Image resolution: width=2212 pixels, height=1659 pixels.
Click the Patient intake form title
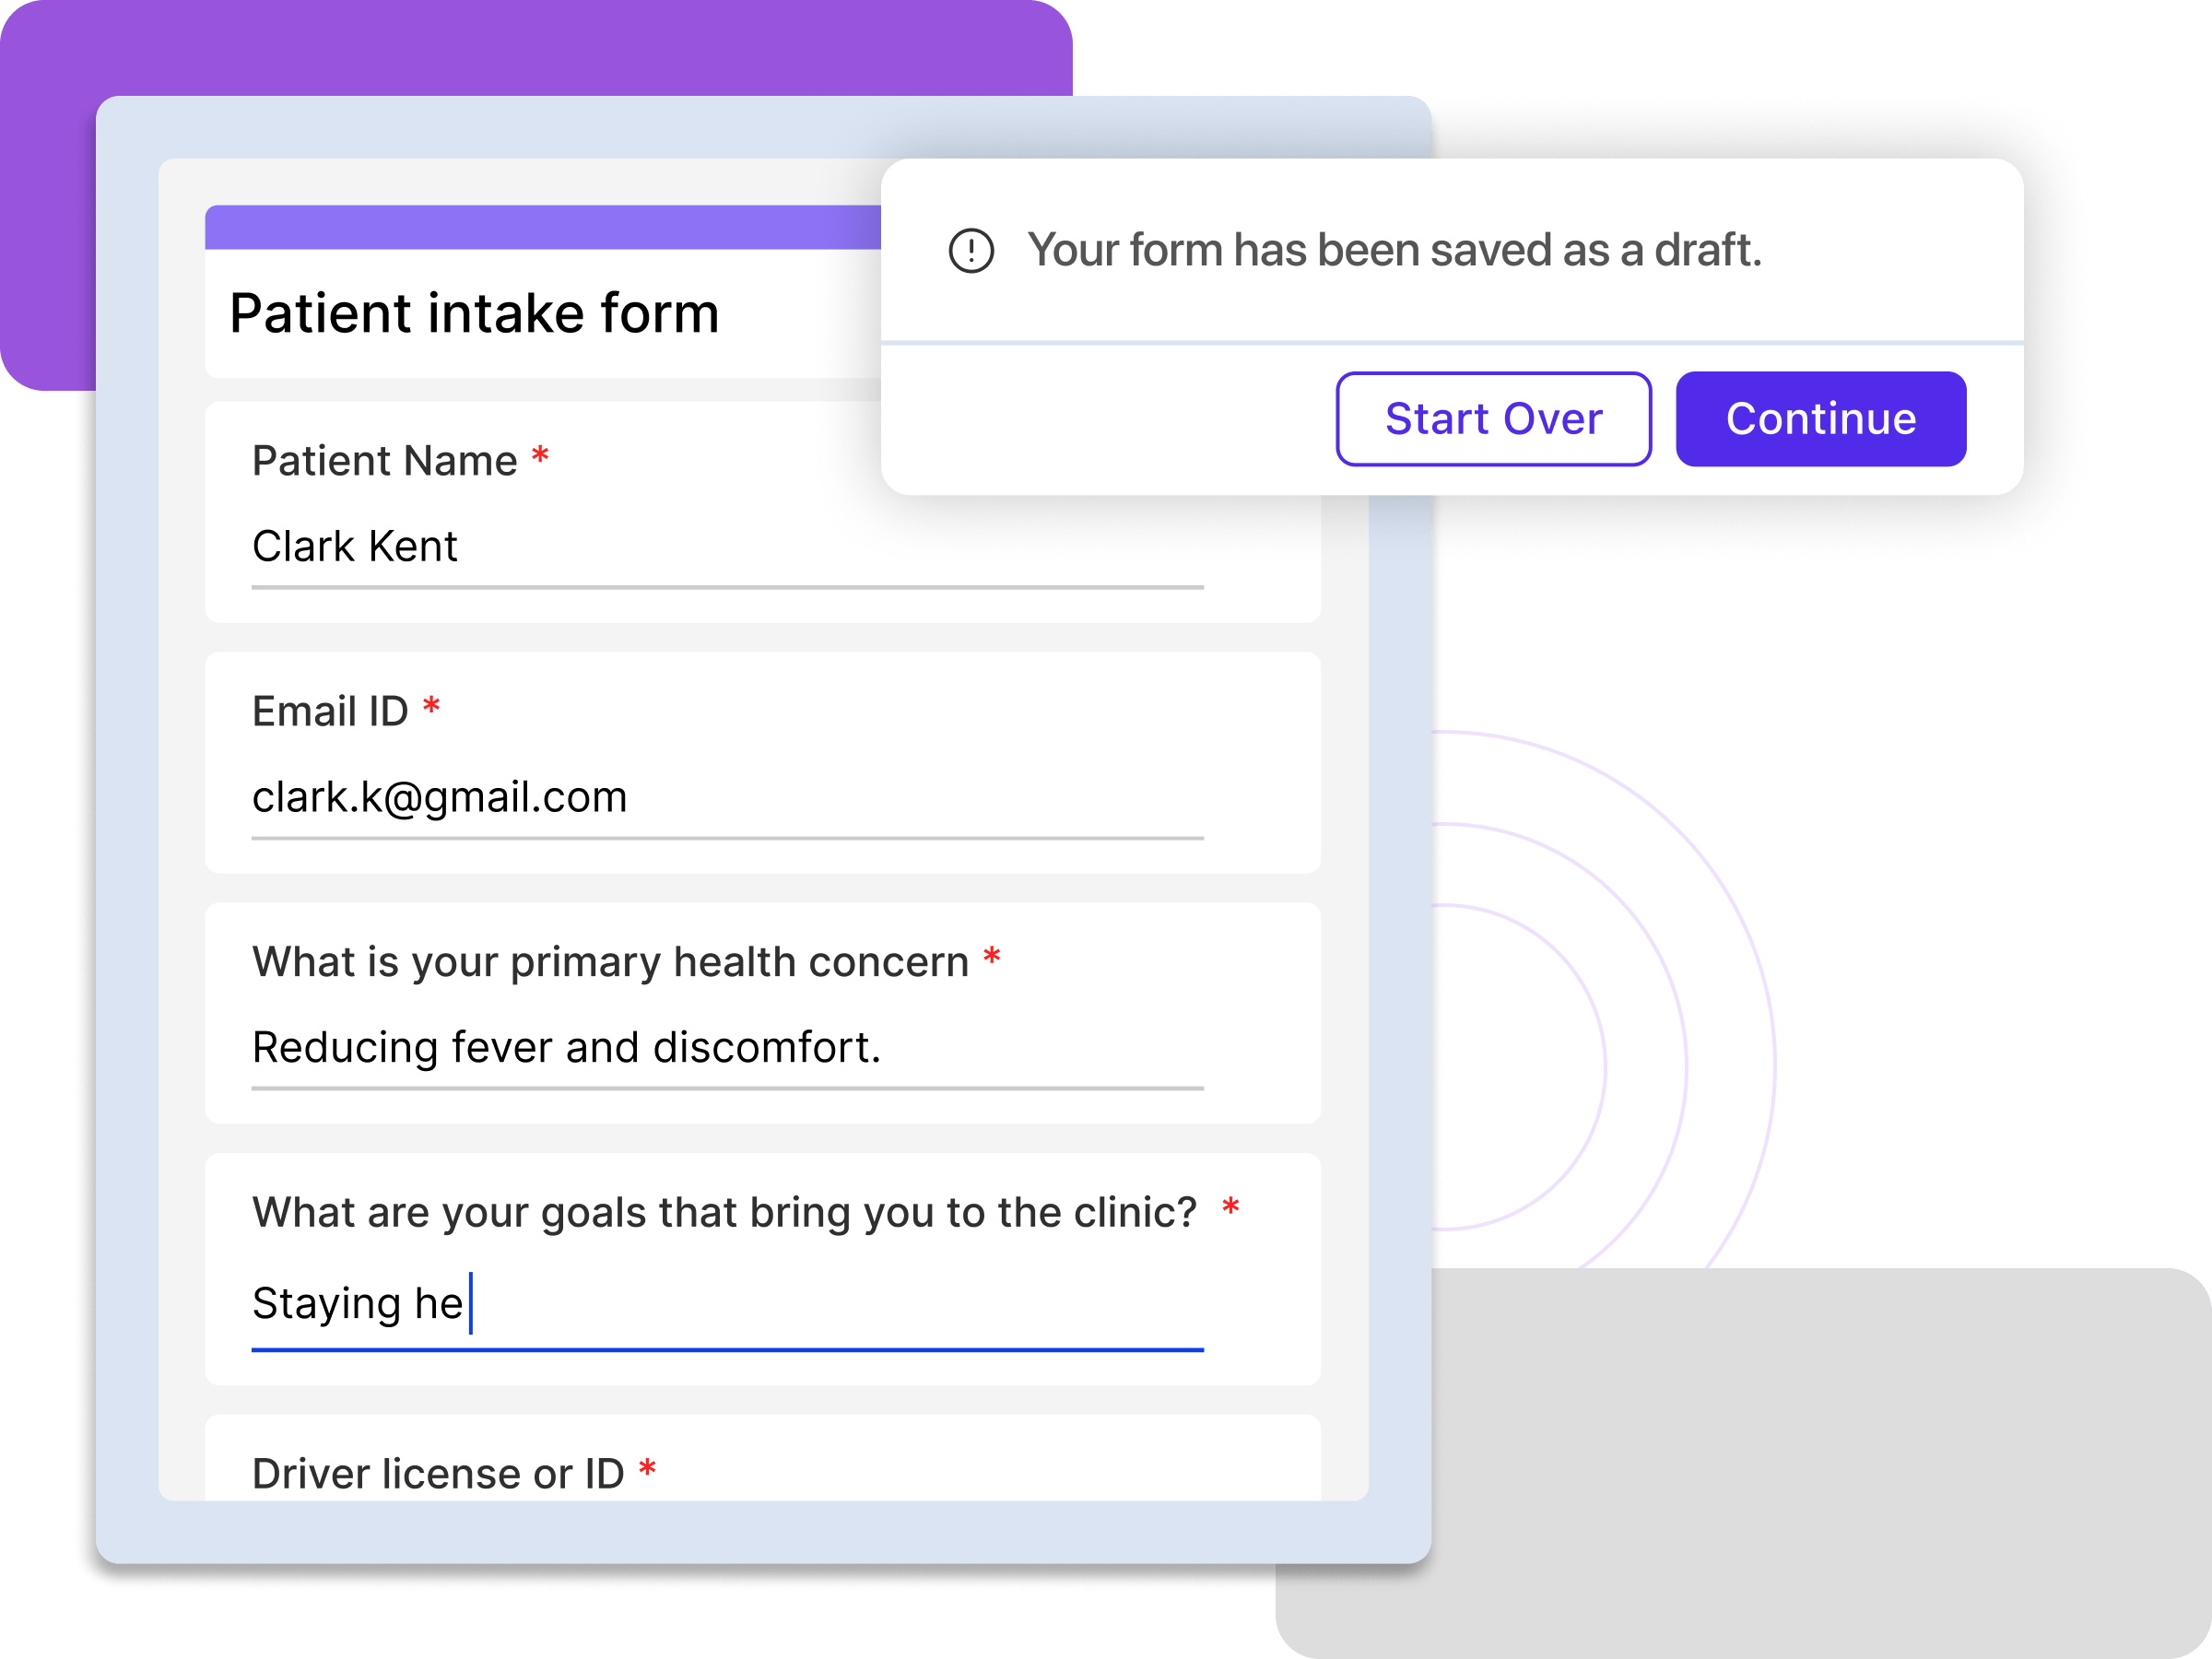point(474,313)
